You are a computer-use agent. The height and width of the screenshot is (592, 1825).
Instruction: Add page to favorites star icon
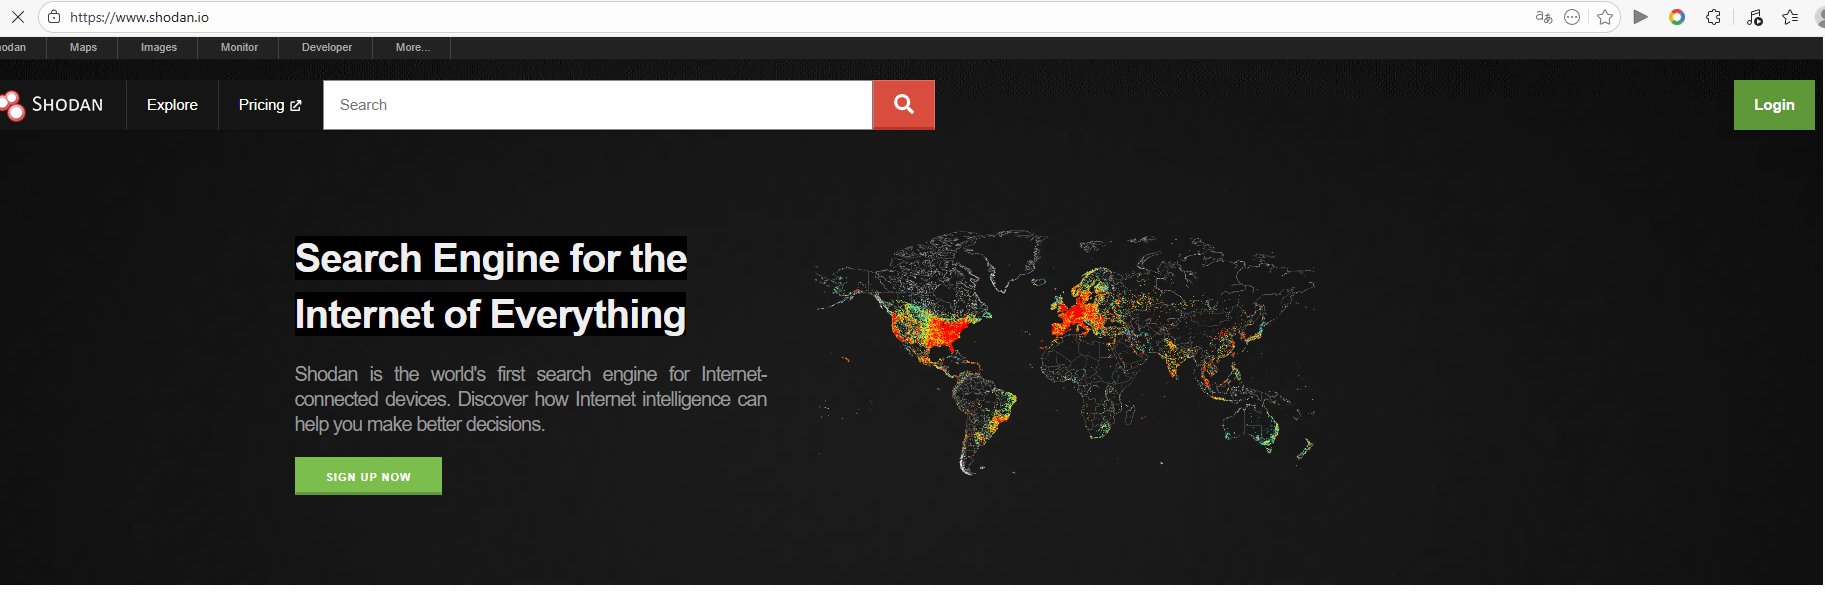(x=1605, y=17)
